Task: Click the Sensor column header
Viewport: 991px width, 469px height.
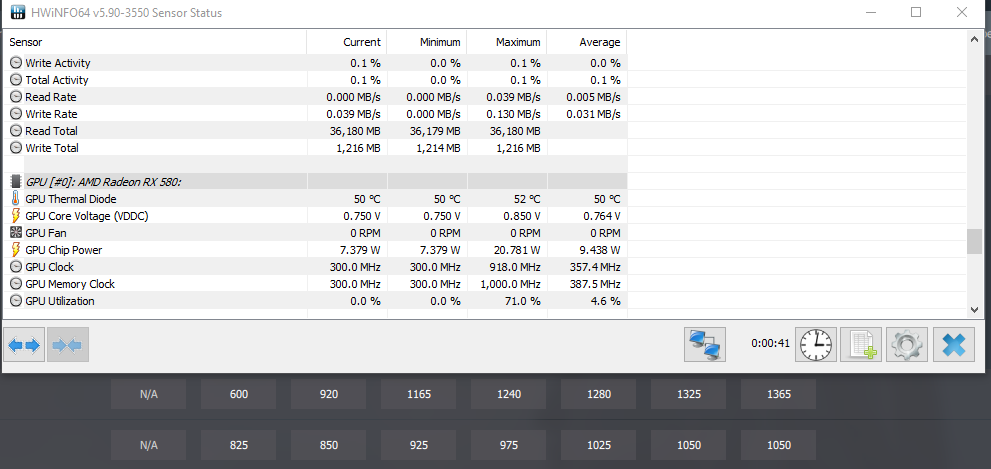Action: coord(155,42)
